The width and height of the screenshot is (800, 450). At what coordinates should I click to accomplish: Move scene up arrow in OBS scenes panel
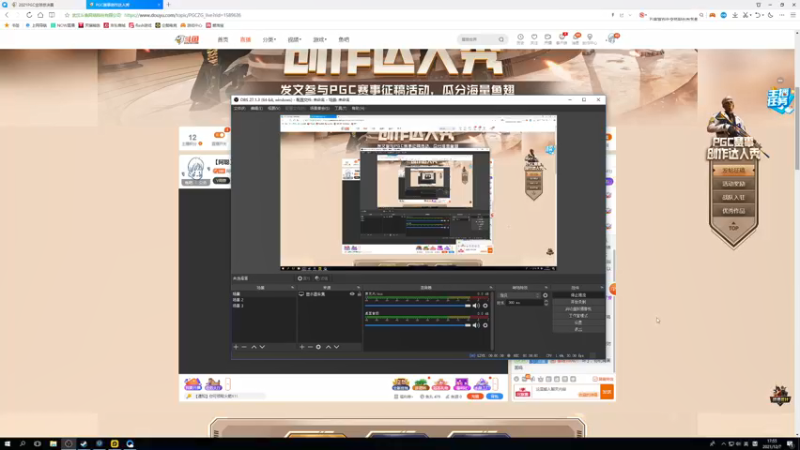tap(254, 347)
